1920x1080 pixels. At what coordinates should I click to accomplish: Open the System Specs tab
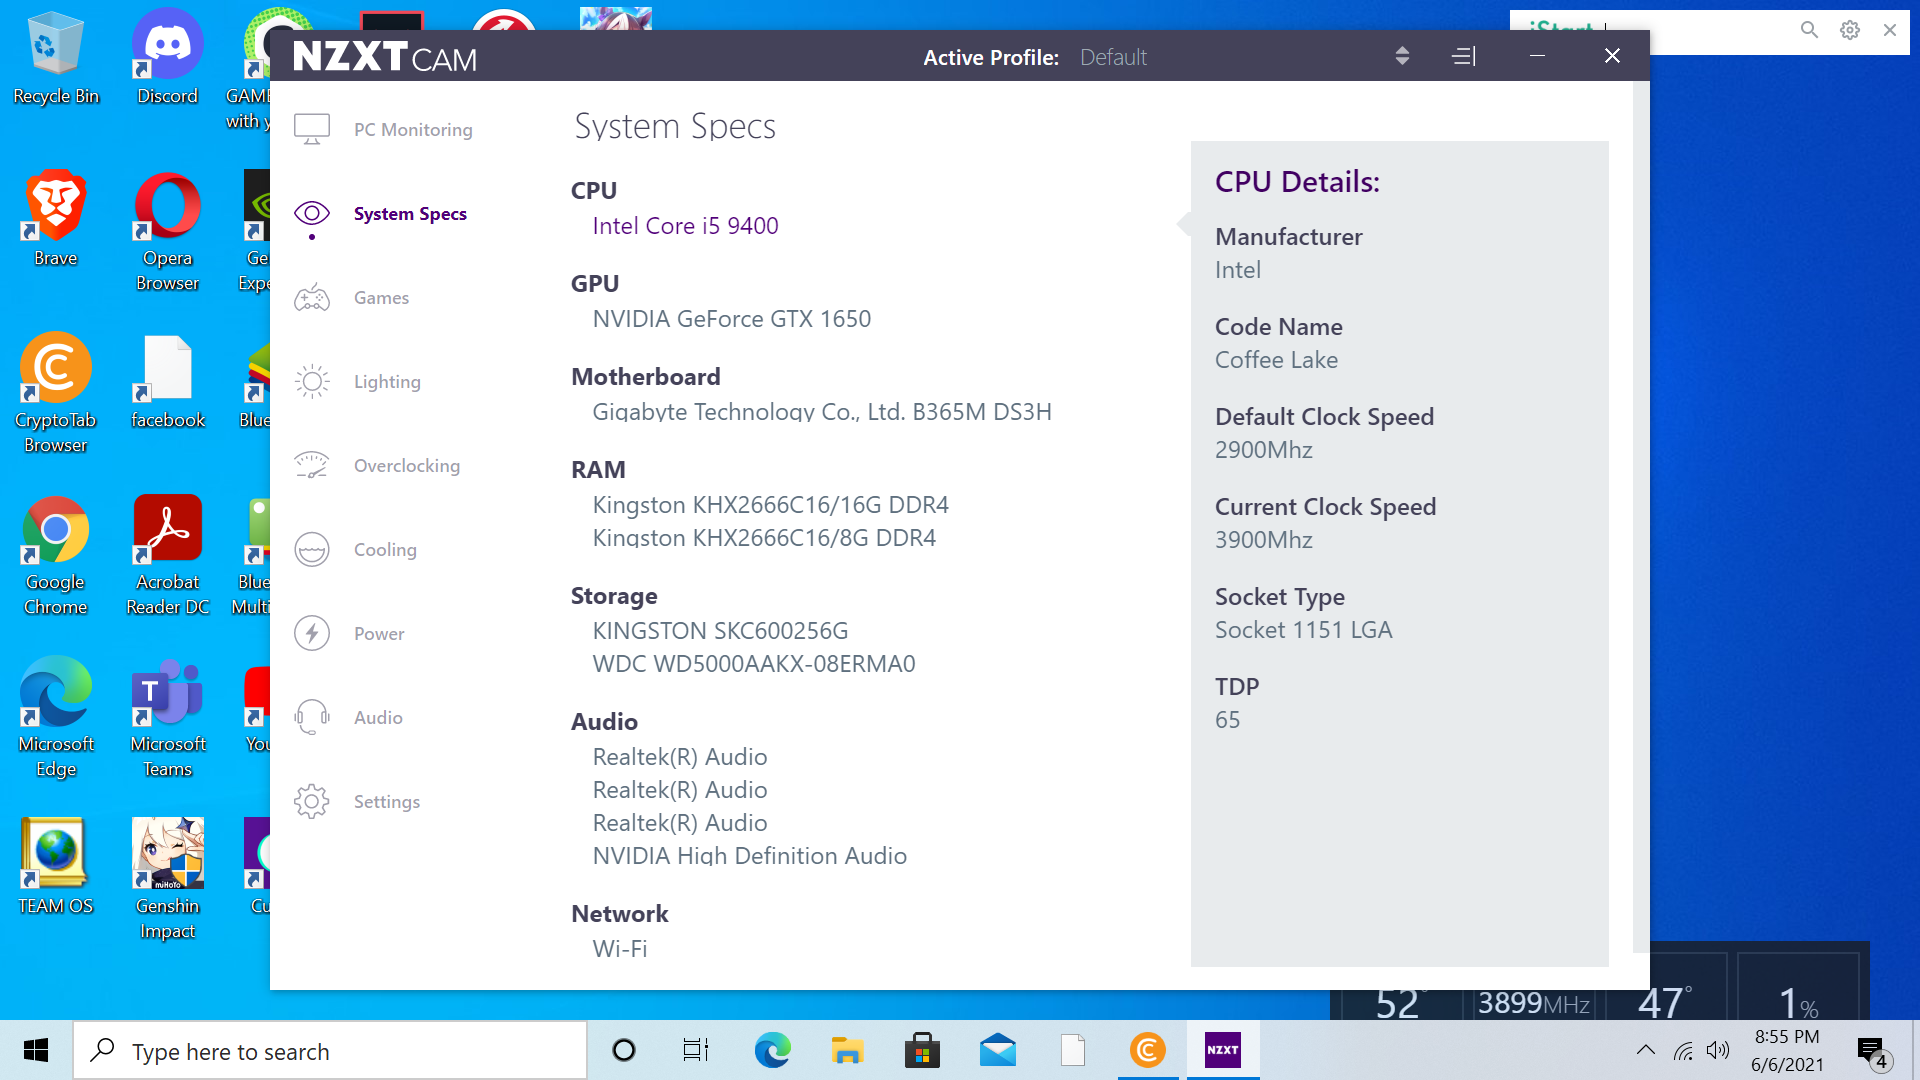410,213
